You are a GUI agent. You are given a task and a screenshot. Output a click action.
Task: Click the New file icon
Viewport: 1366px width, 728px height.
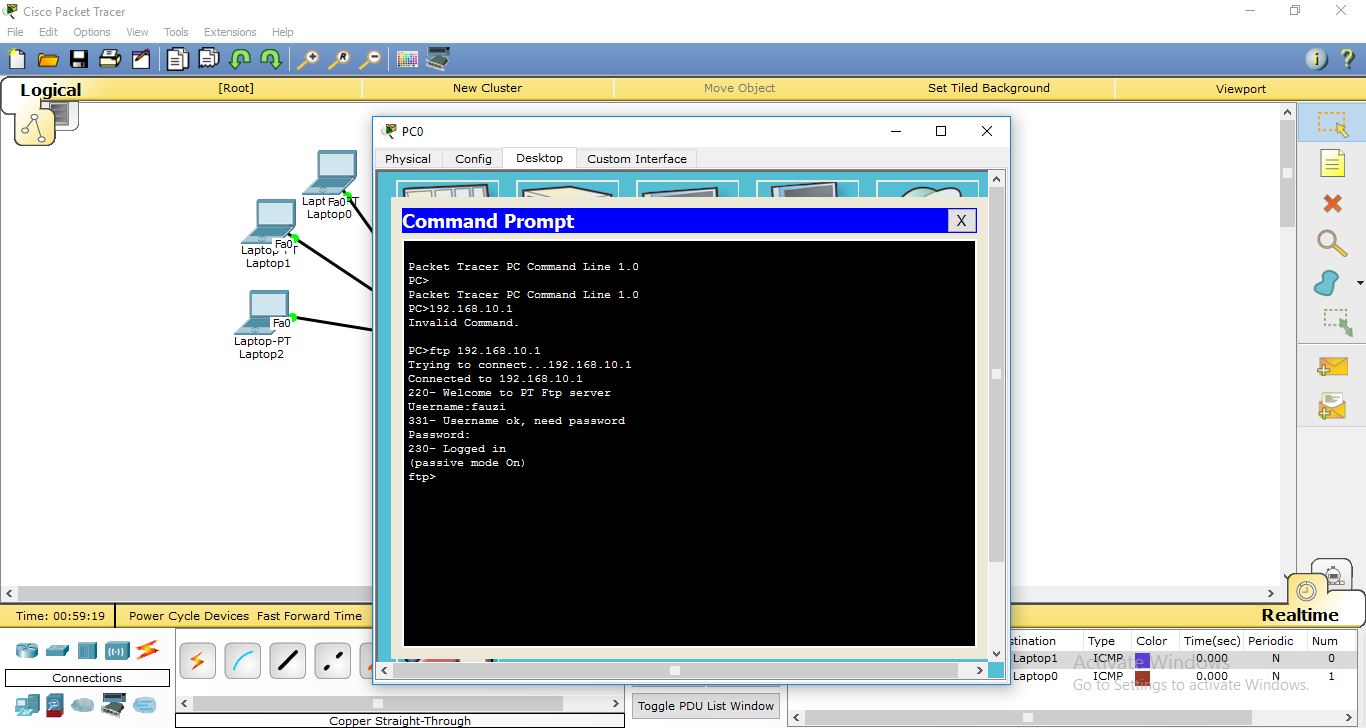(x=17, y=59)
